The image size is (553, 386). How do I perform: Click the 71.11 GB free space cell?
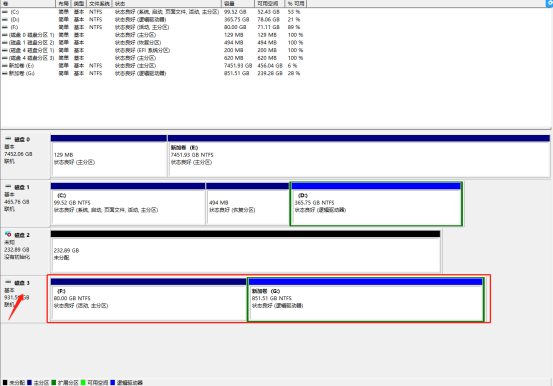(268, 27)
